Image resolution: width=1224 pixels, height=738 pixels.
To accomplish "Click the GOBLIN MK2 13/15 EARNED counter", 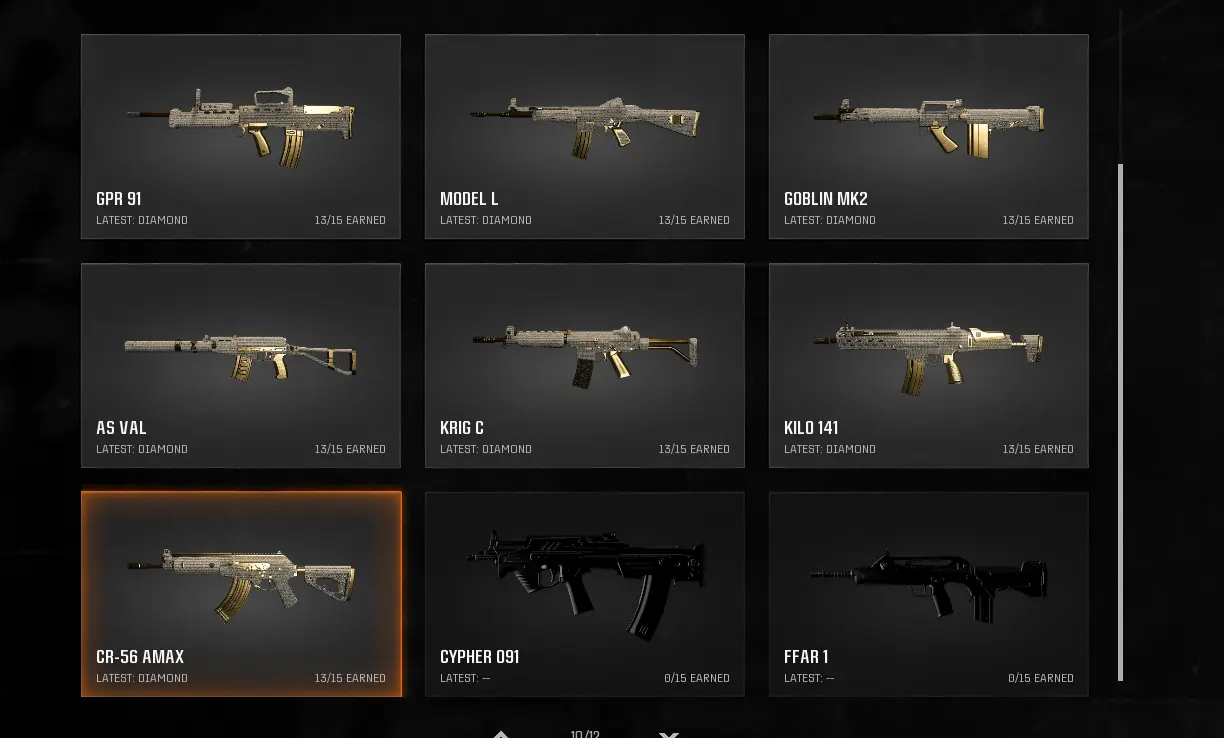I will 1038,220.
